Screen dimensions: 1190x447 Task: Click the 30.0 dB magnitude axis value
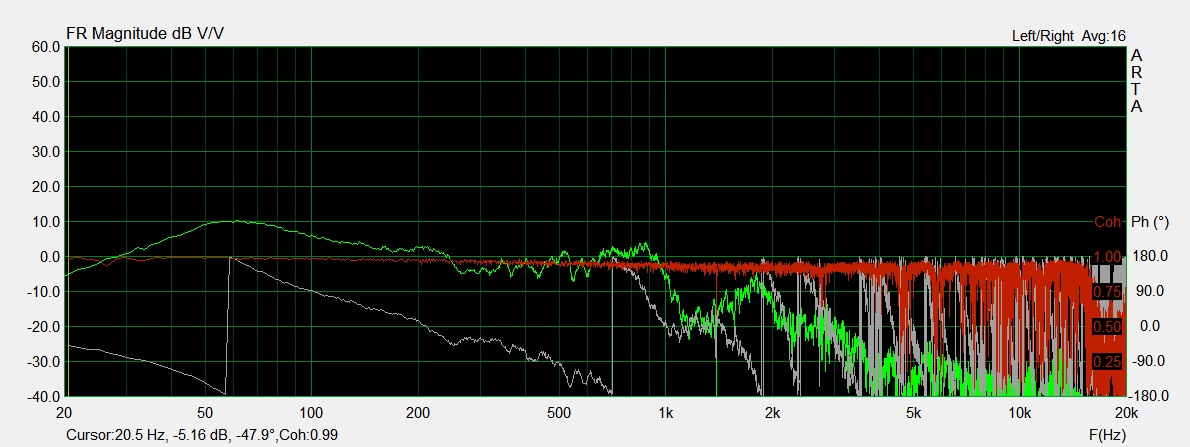[x=46, y=152]
